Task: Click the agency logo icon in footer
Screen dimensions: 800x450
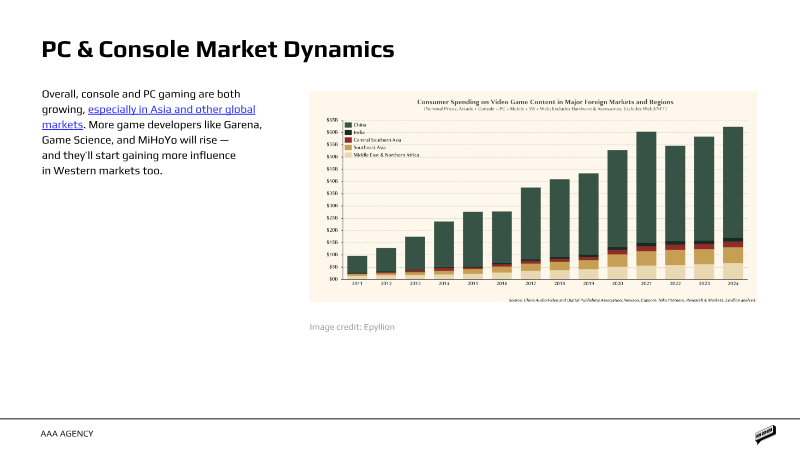Action: pyautogui.click(x=765, y=435)
